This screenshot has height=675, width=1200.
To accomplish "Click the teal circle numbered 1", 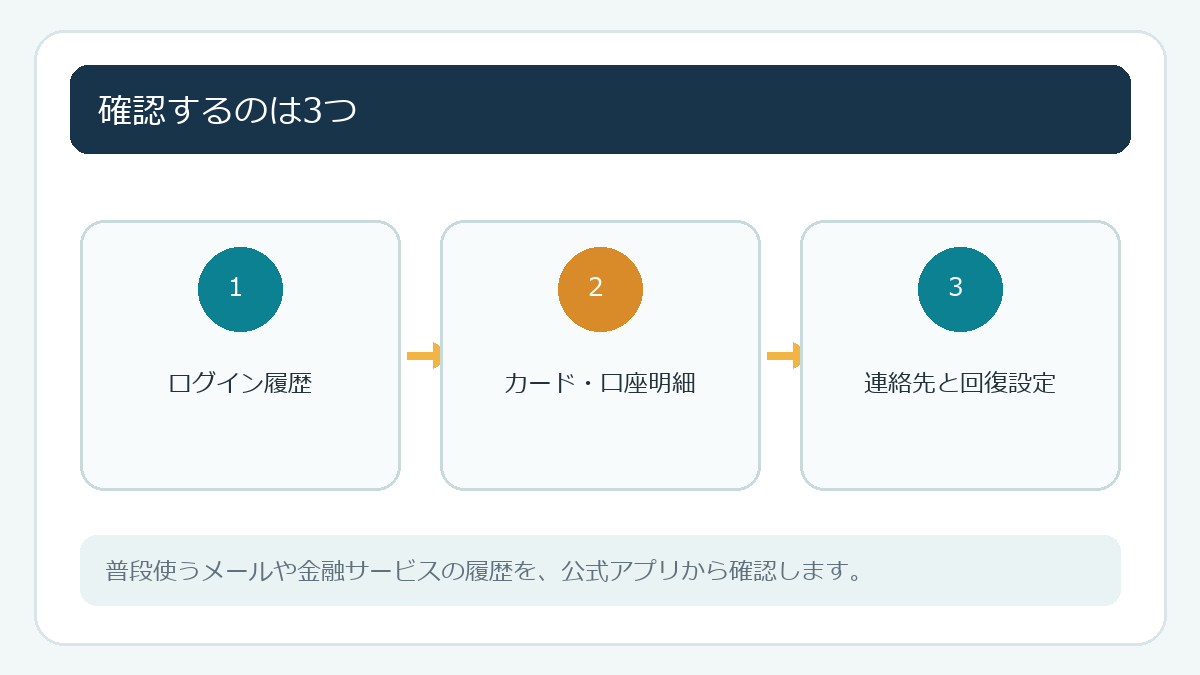I will (x=240, y=289).
